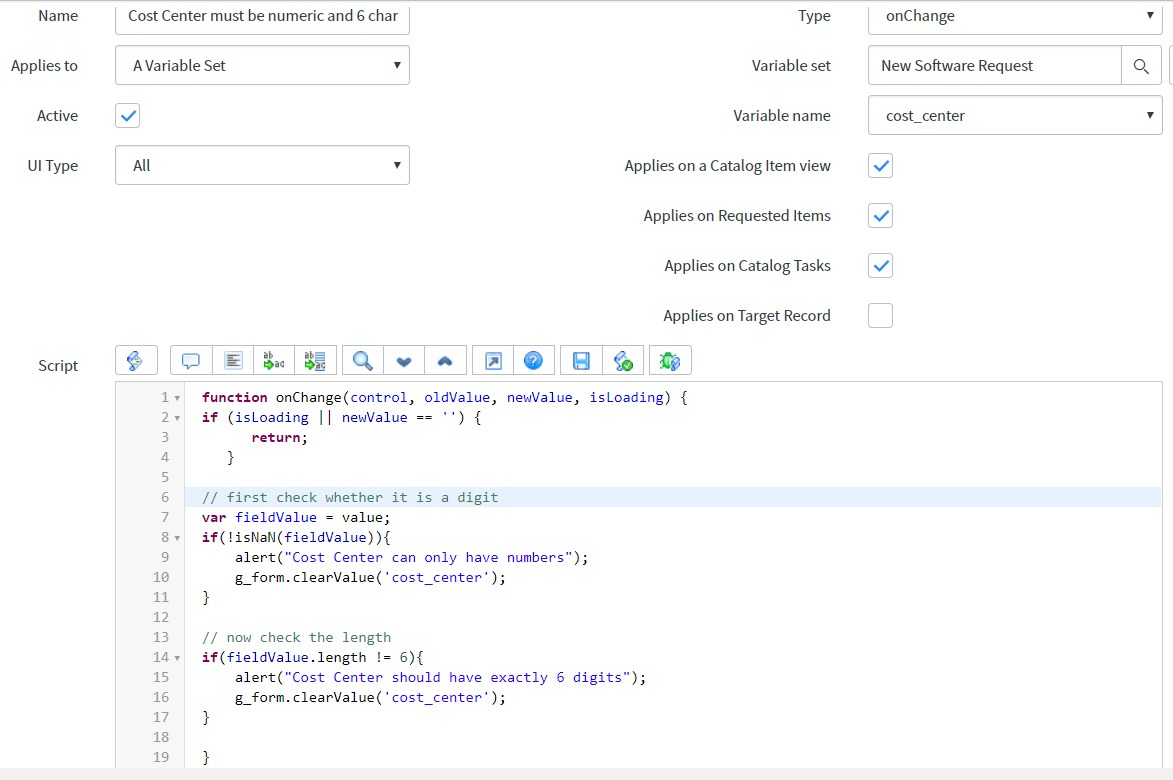Click the 'return;' statement line
This screenshot has height=780, width=1173.
279,437
